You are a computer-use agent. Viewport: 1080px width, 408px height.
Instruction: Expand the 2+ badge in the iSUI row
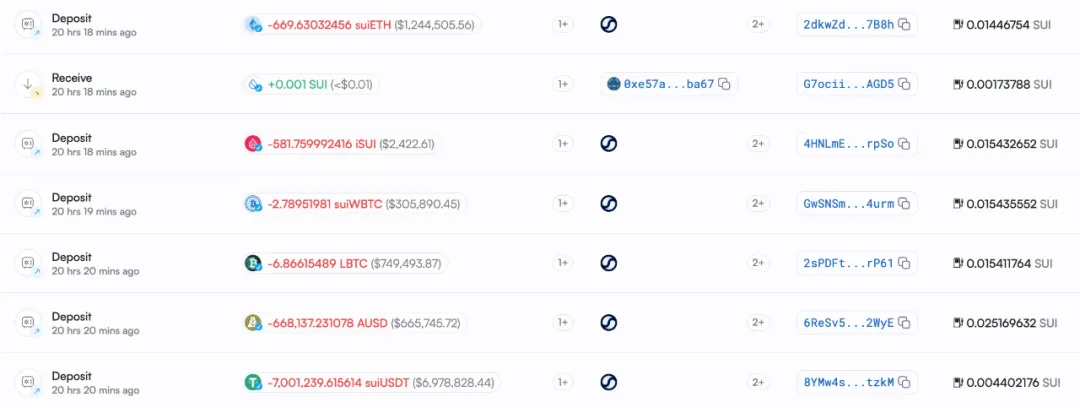coord(758,144)
